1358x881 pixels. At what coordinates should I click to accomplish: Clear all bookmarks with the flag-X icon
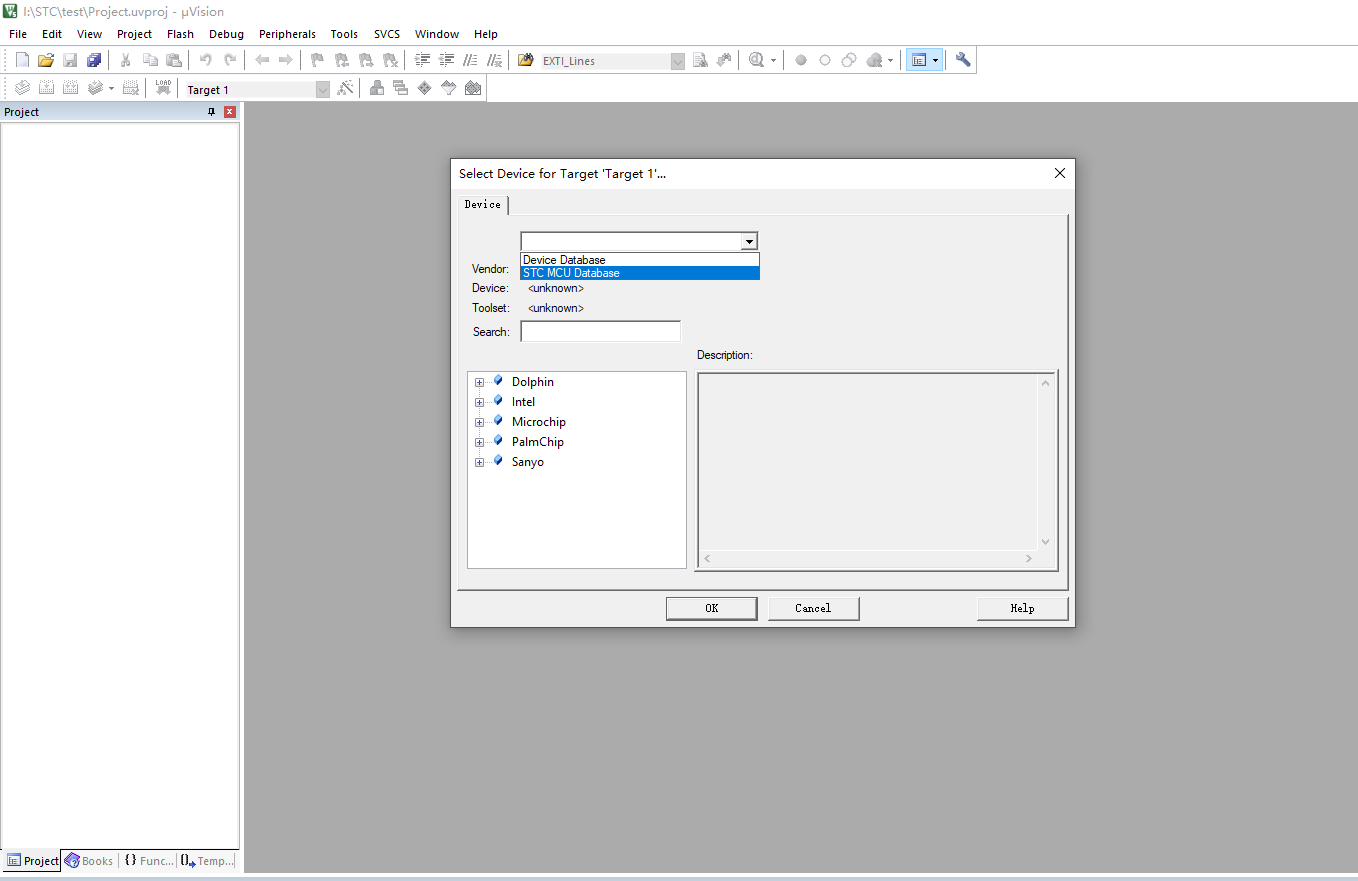(390, 60)
